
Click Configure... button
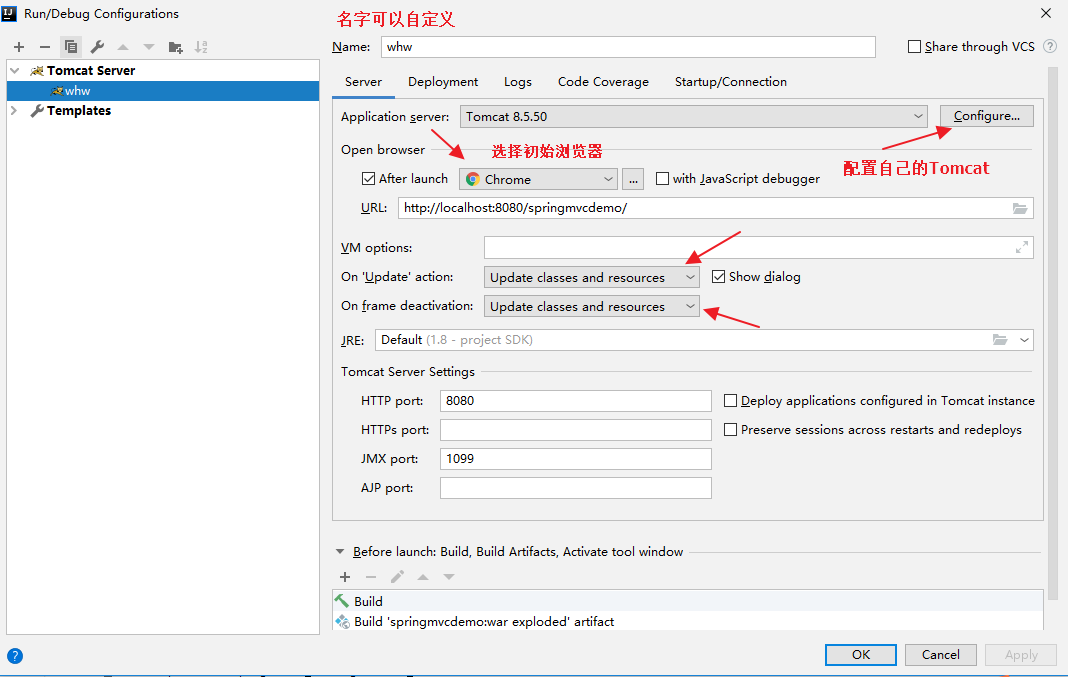(987, 116)
